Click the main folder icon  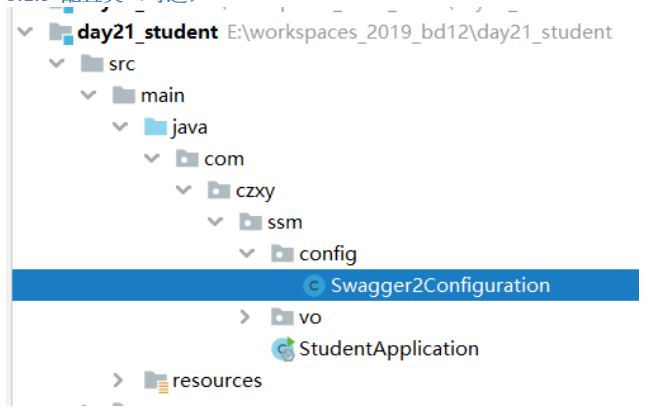(x=123, y=96)
